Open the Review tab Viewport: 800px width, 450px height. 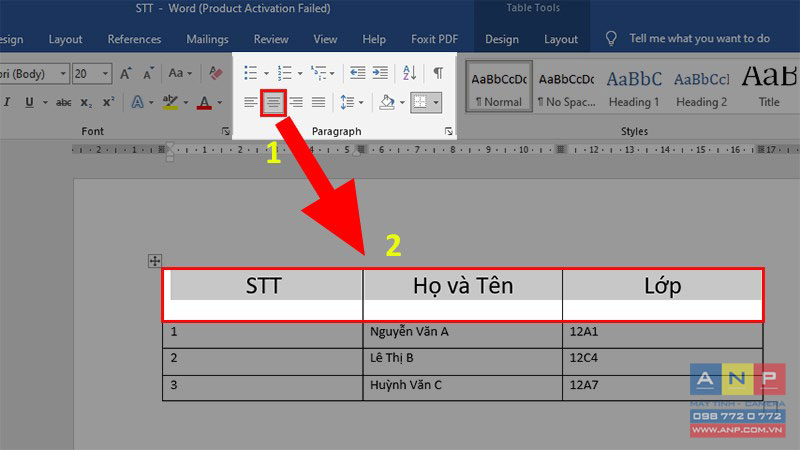click(271, 39)
